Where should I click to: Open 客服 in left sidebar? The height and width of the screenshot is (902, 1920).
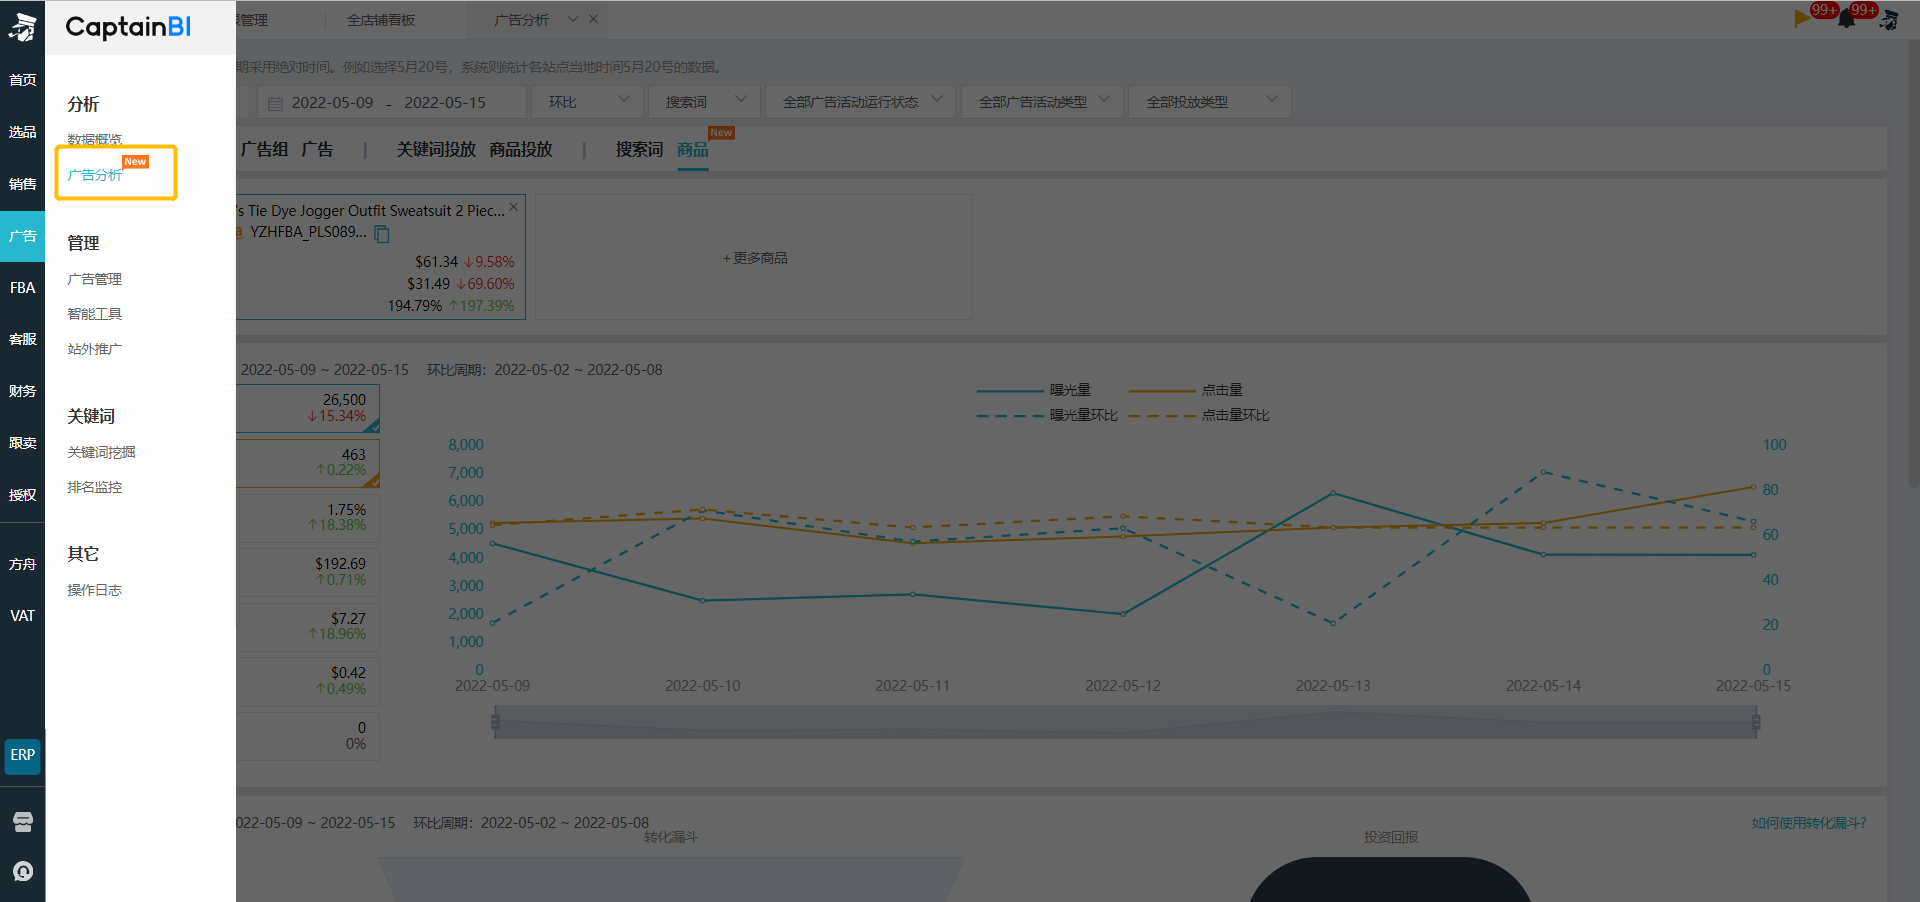pyautogui.click(x=23, y=339)
